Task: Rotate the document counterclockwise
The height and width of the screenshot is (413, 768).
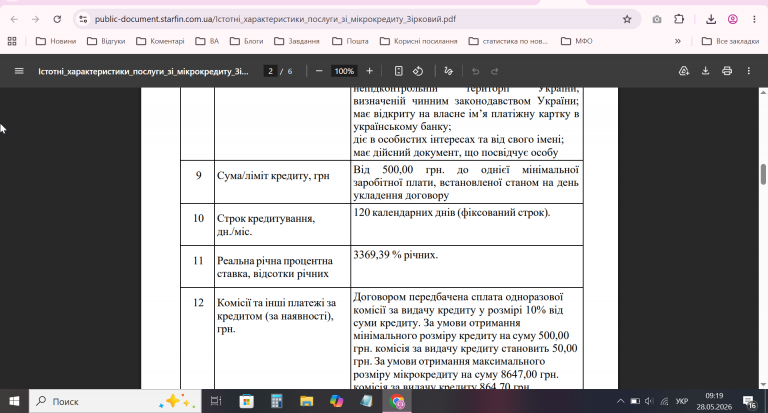Action: click(418, 71)
